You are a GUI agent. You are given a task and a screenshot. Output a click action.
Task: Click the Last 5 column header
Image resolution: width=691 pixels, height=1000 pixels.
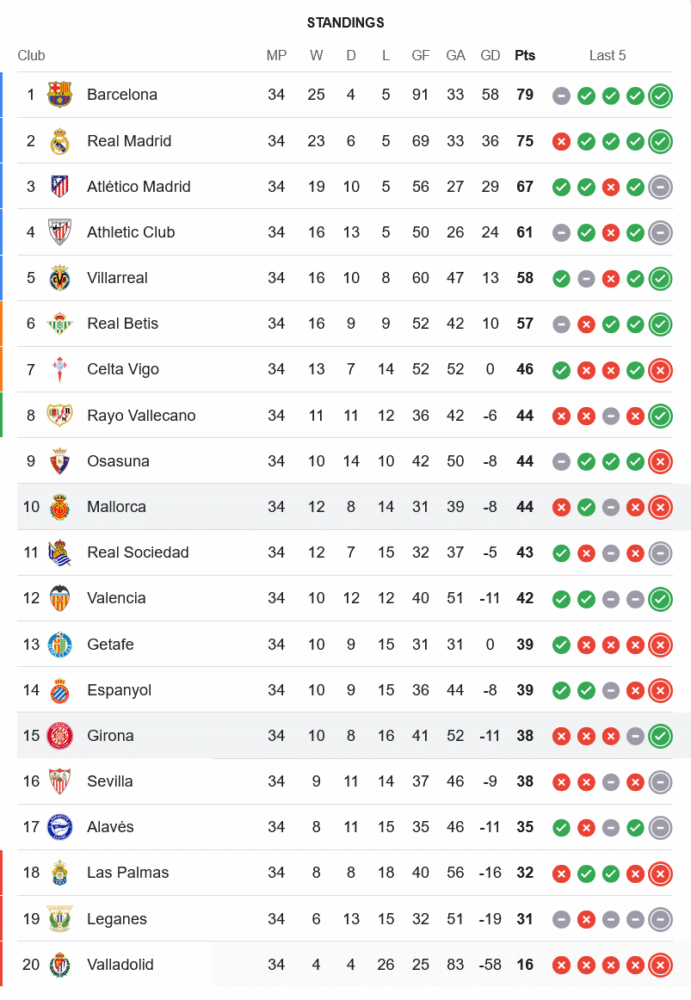(x=607, y=56)
